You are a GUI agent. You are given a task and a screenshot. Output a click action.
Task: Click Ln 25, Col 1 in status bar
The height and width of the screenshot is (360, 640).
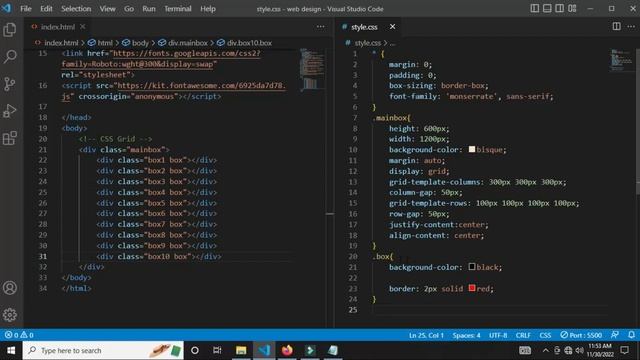point(426,335)
